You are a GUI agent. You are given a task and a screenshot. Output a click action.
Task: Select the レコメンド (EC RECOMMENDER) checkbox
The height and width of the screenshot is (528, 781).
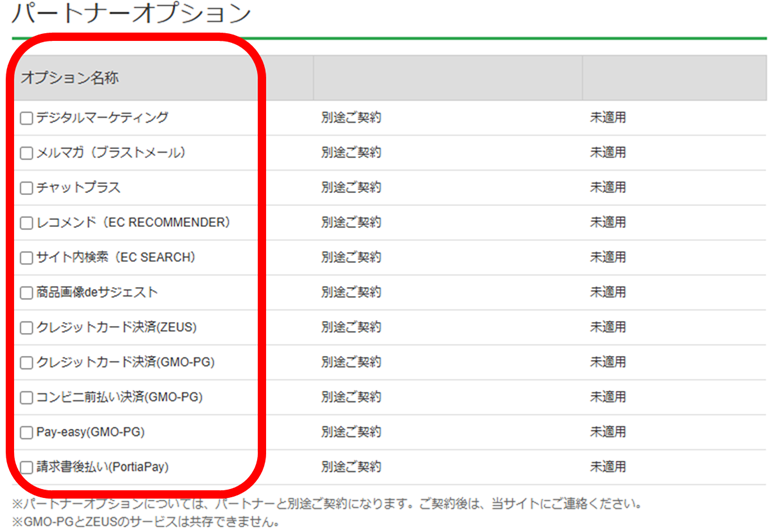click(x=27, y=223)
